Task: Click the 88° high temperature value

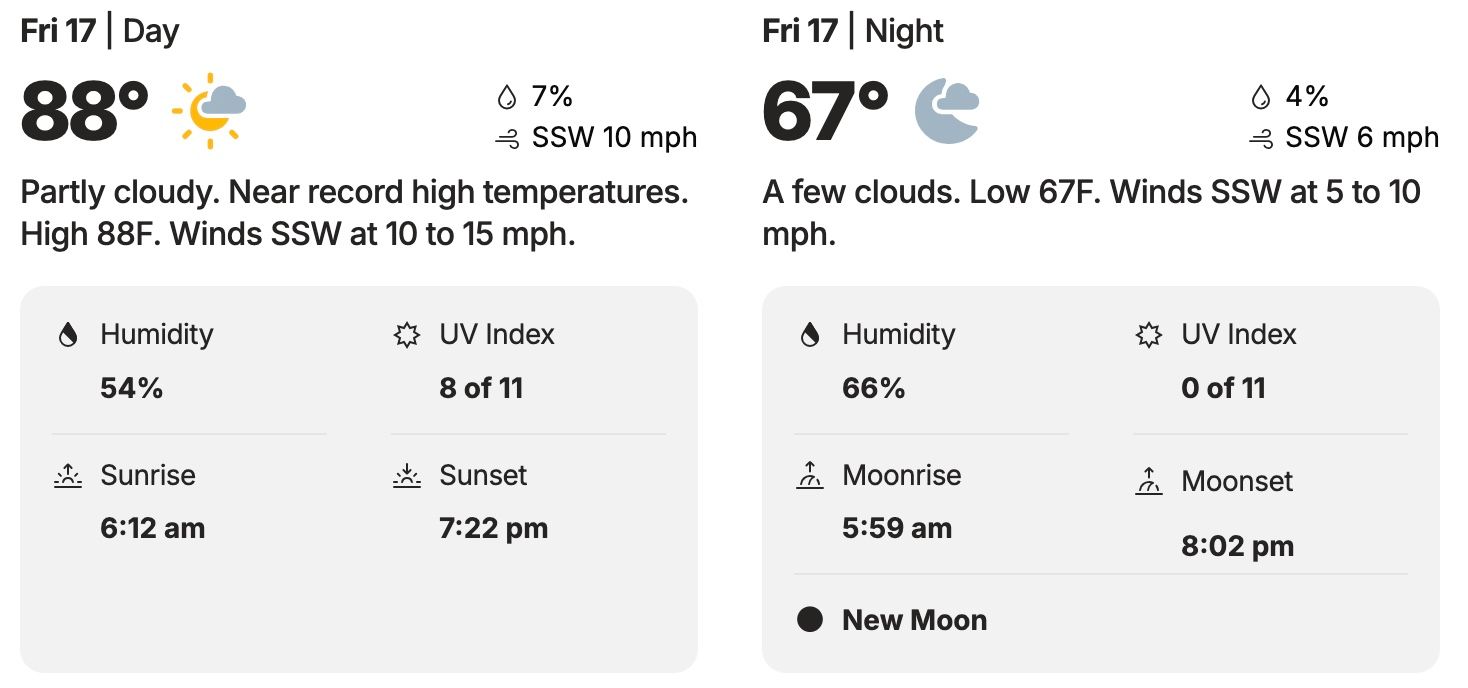Action: point(85,111)
